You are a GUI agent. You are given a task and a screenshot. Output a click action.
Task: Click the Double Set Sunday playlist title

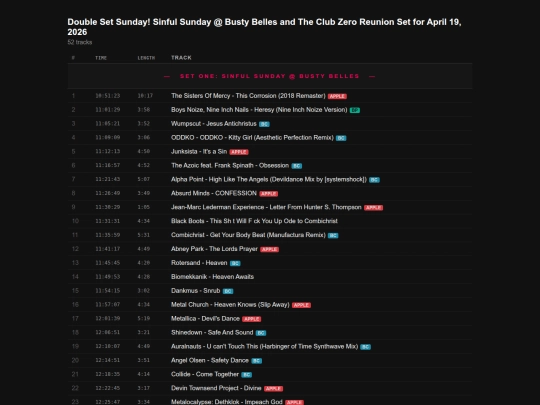[x=264, y=27]
